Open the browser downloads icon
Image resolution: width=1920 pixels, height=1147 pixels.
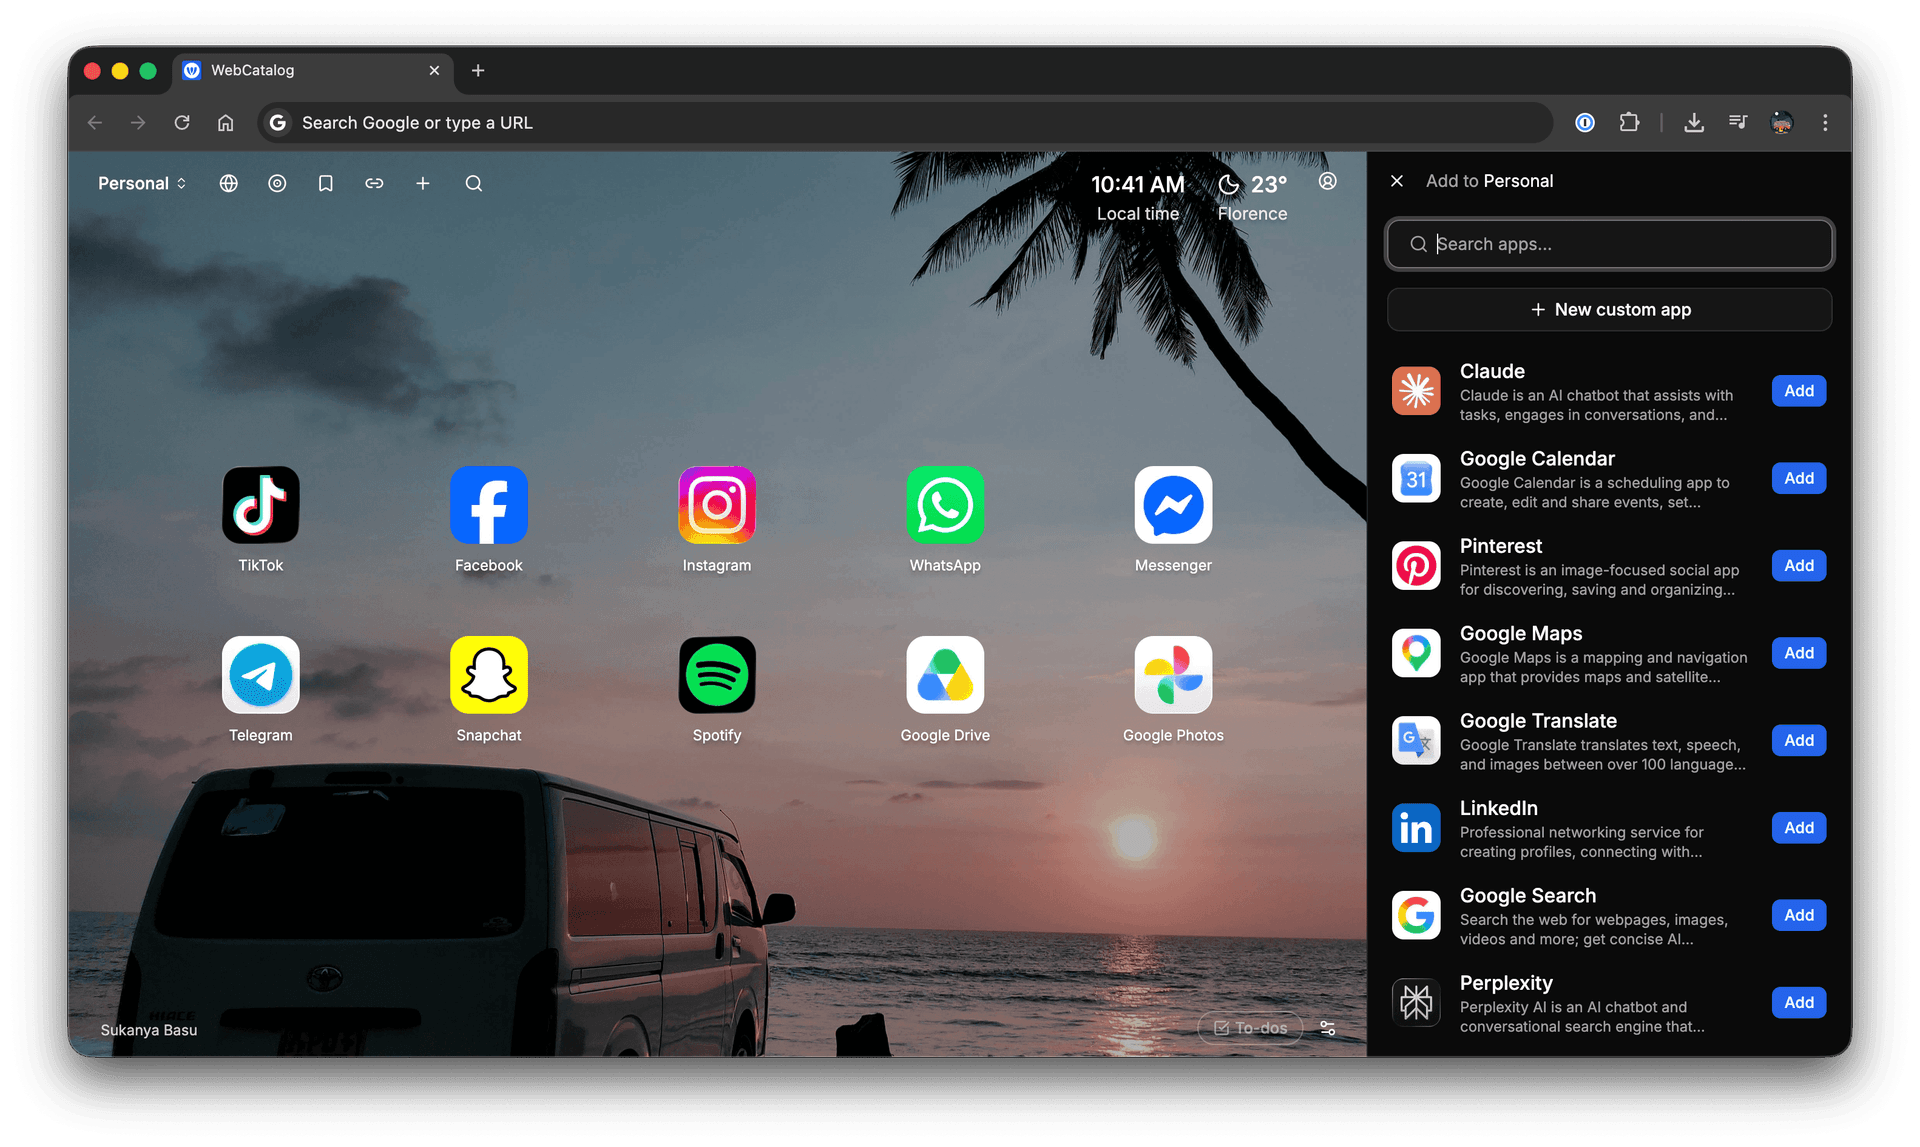pyautogui.click(x=1693, y=122)
